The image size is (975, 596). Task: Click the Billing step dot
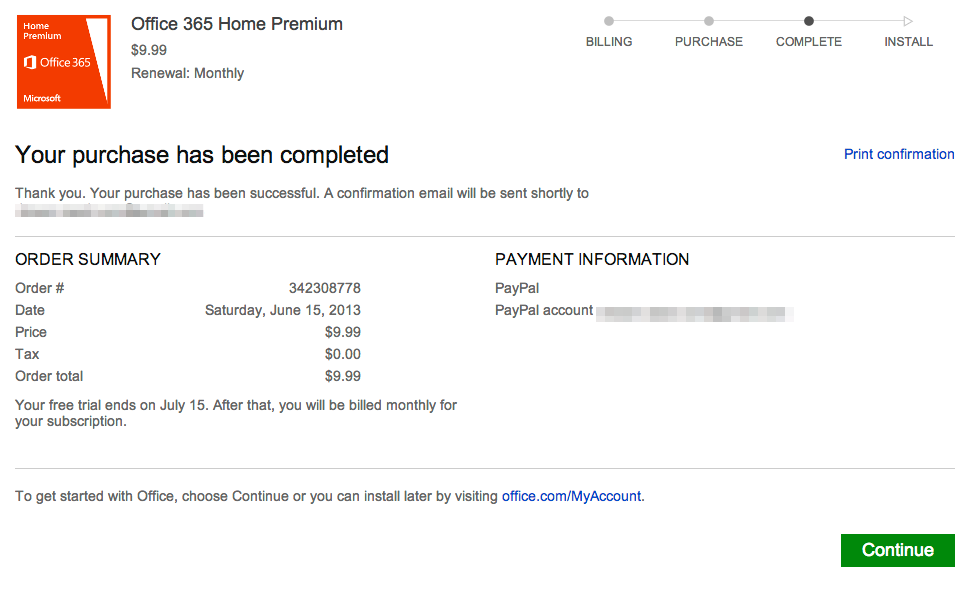point(609,21)
